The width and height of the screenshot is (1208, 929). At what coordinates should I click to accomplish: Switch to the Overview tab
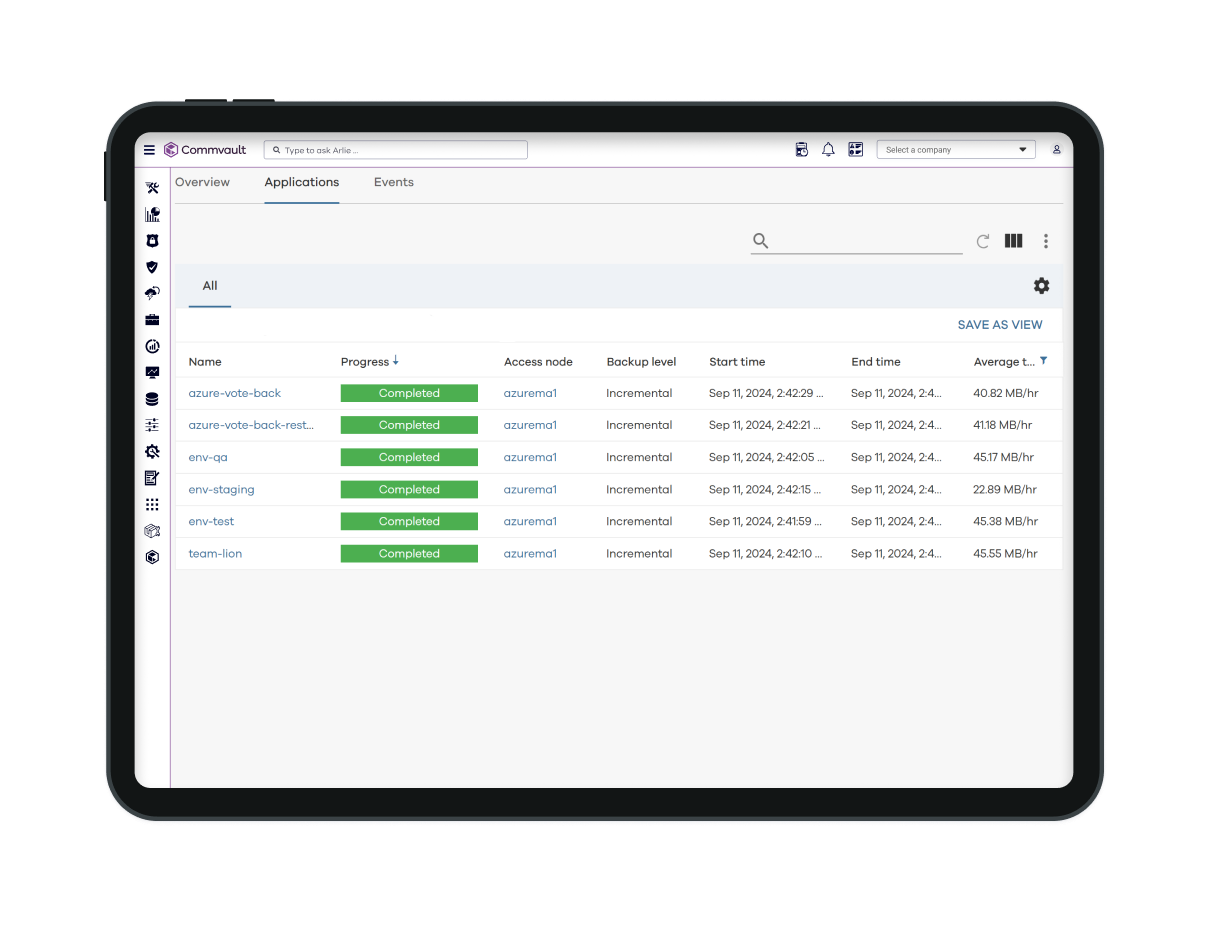203,182
